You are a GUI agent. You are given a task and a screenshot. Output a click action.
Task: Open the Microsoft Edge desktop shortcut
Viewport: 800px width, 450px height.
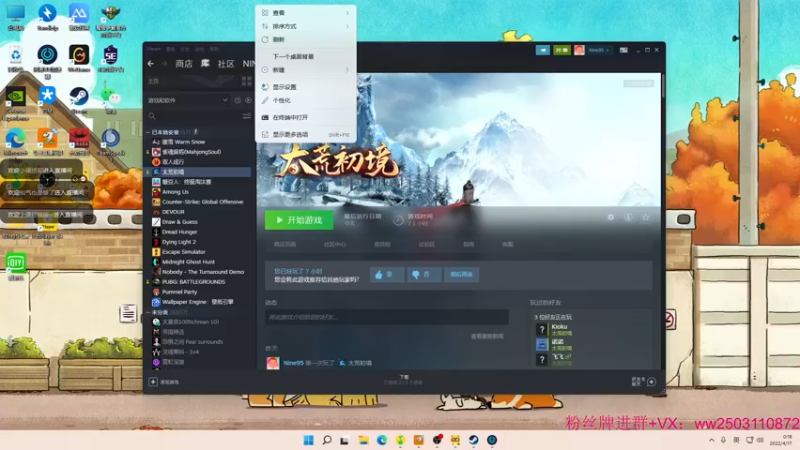point(16,142)
